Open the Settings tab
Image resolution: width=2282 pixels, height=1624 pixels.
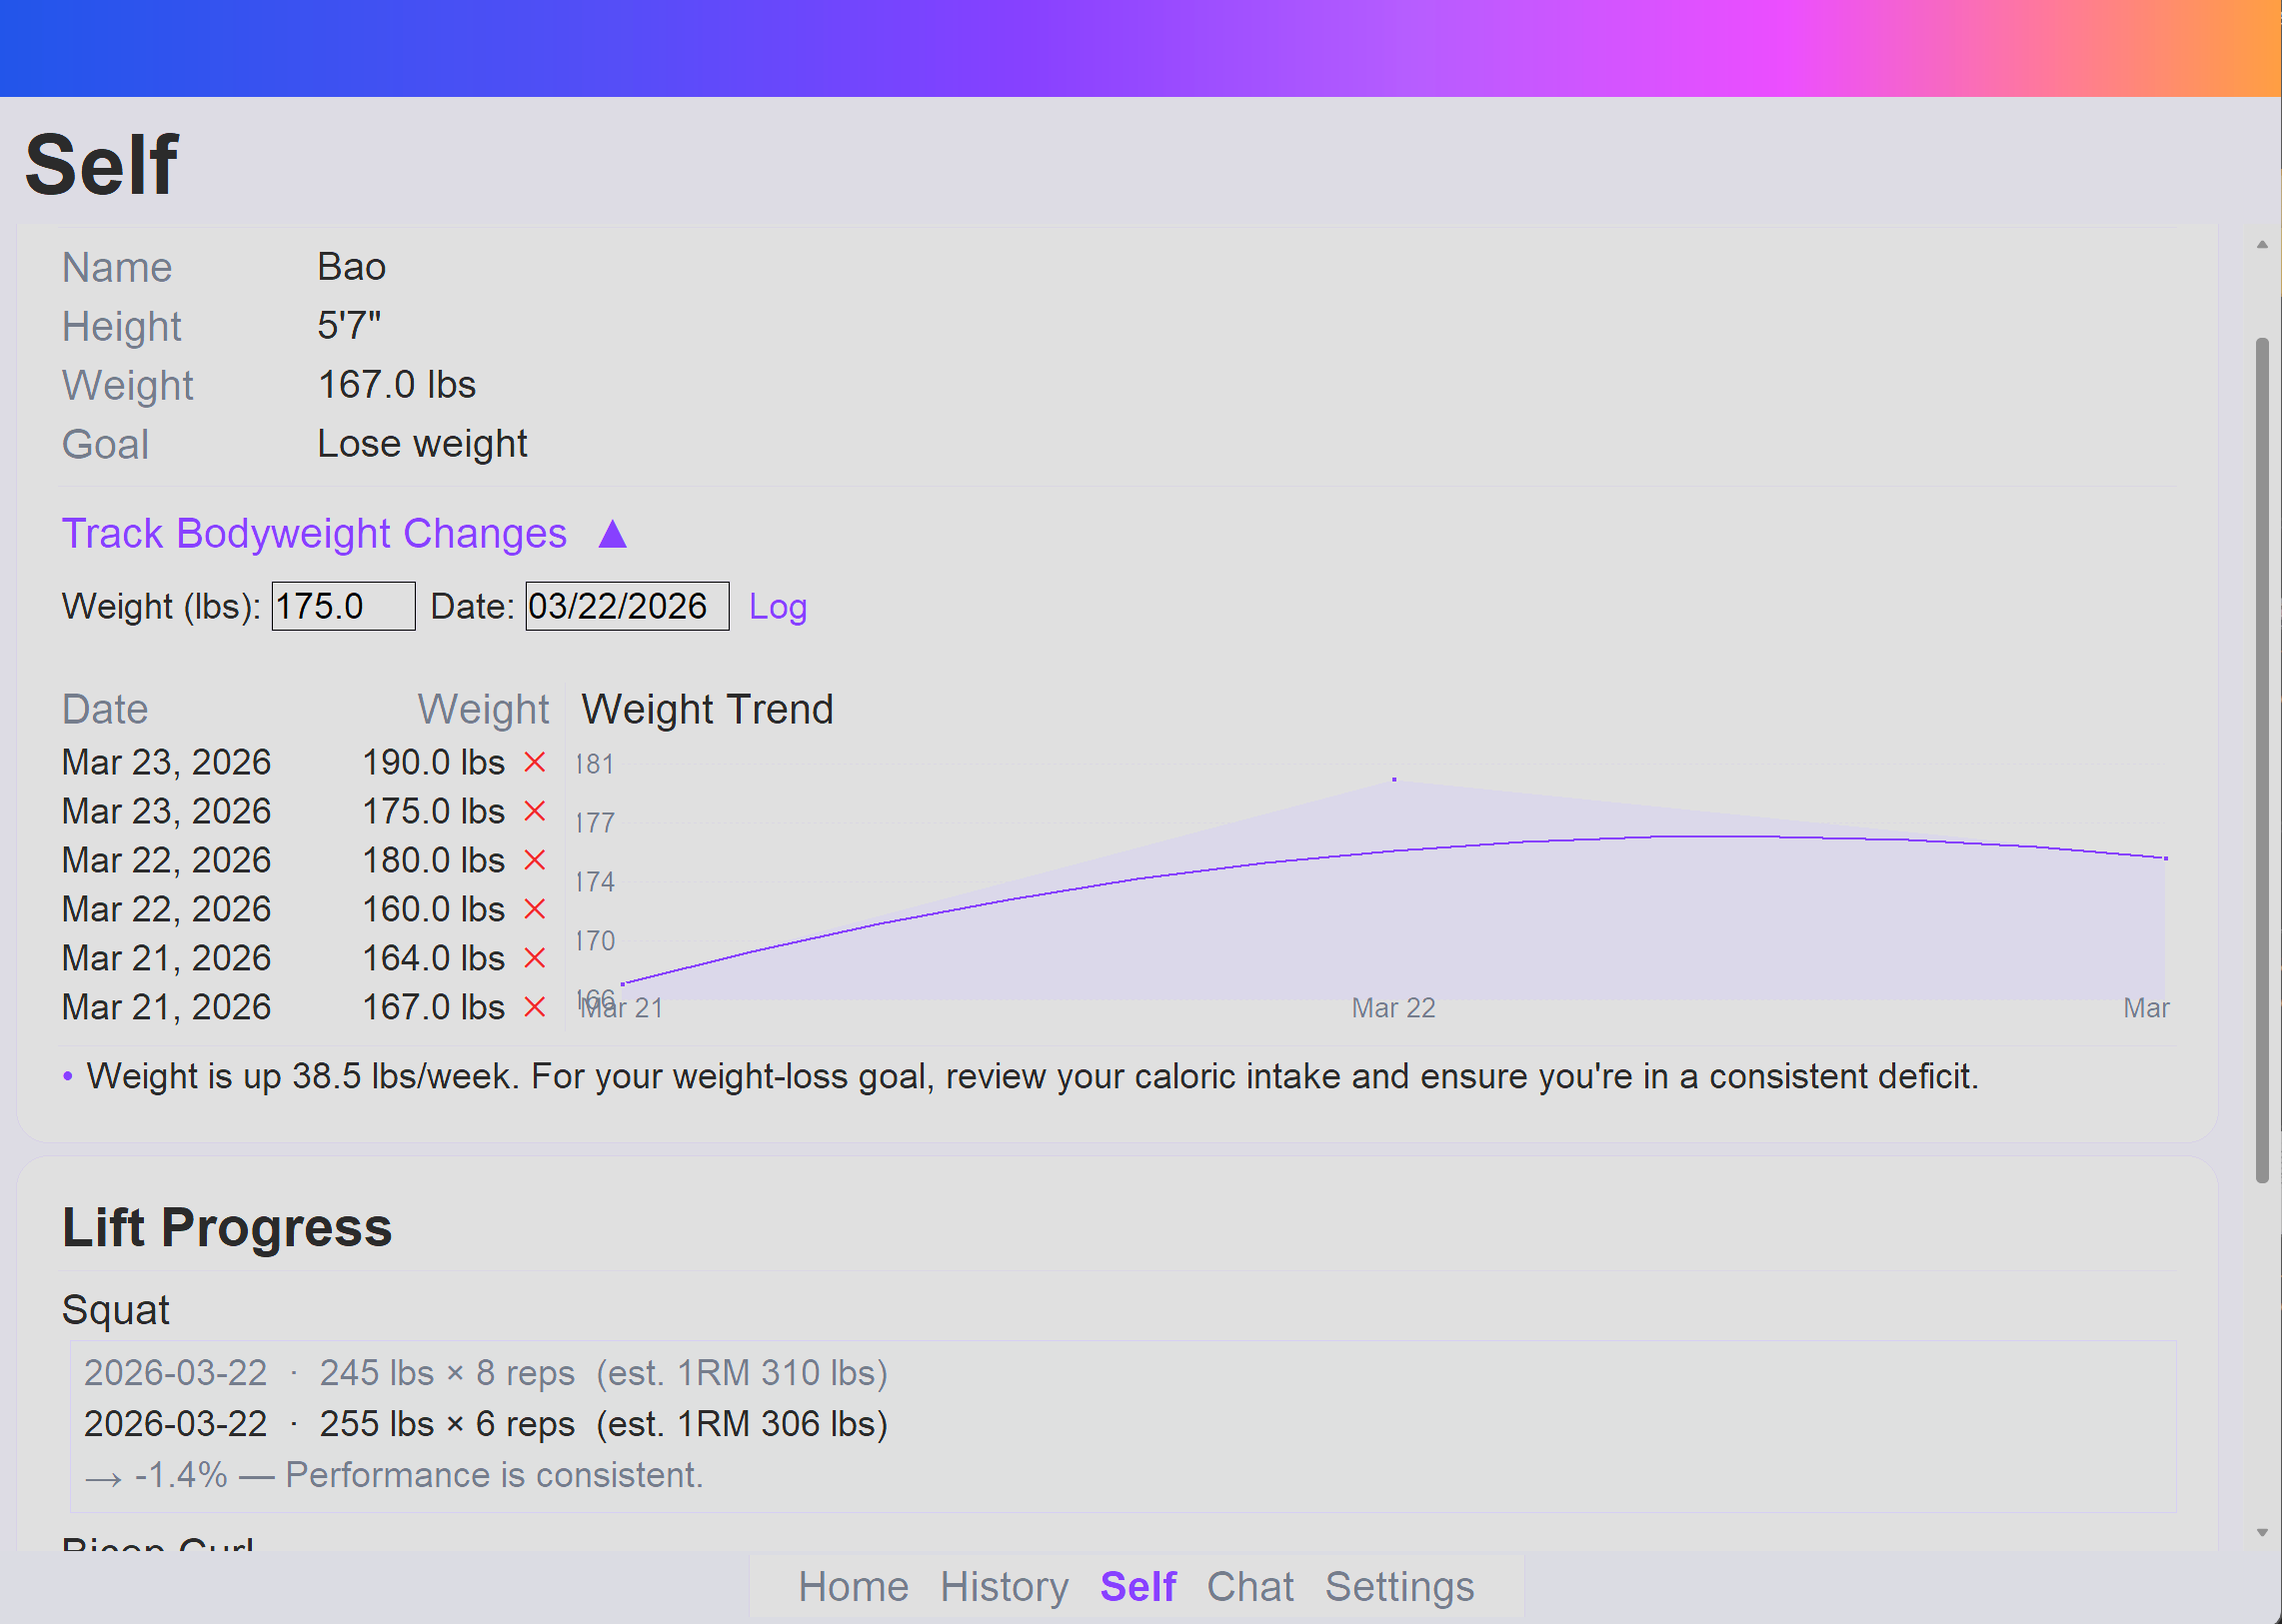pos(1399,1587)
